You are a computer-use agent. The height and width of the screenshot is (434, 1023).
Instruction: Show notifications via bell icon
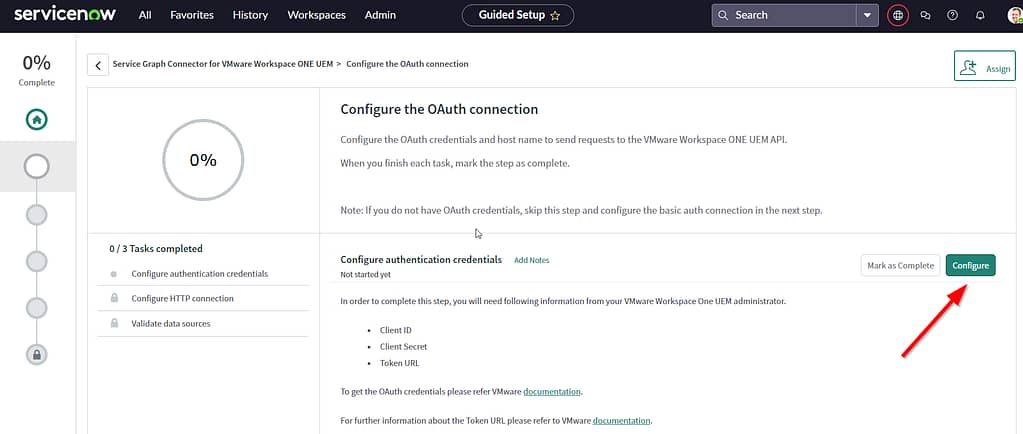pos(980,15)
